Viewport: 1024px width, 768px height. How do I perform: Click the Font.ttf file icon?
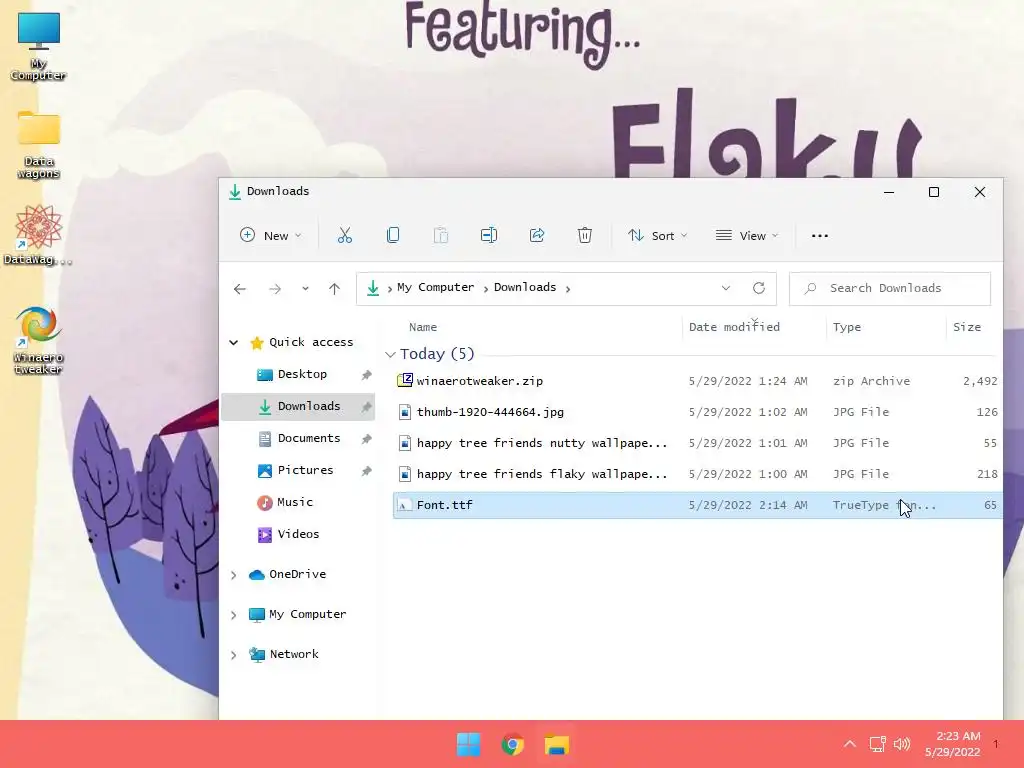click(x=405, y=505)
